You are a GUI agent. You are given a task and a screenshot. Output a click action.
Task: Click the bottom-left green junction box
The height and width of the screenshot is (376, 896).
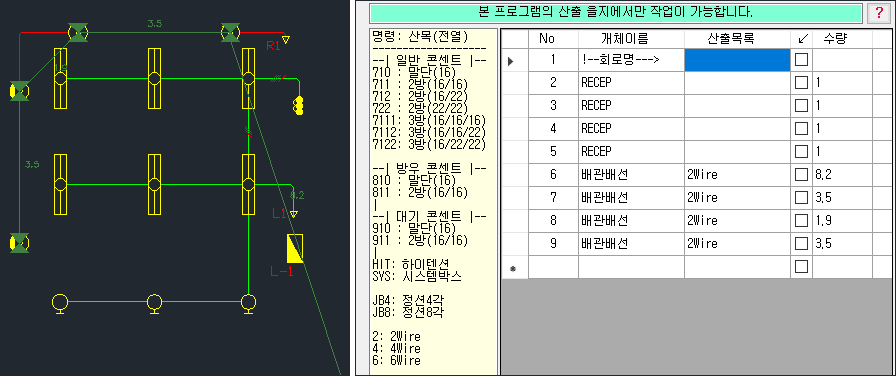tap(19, 243)
